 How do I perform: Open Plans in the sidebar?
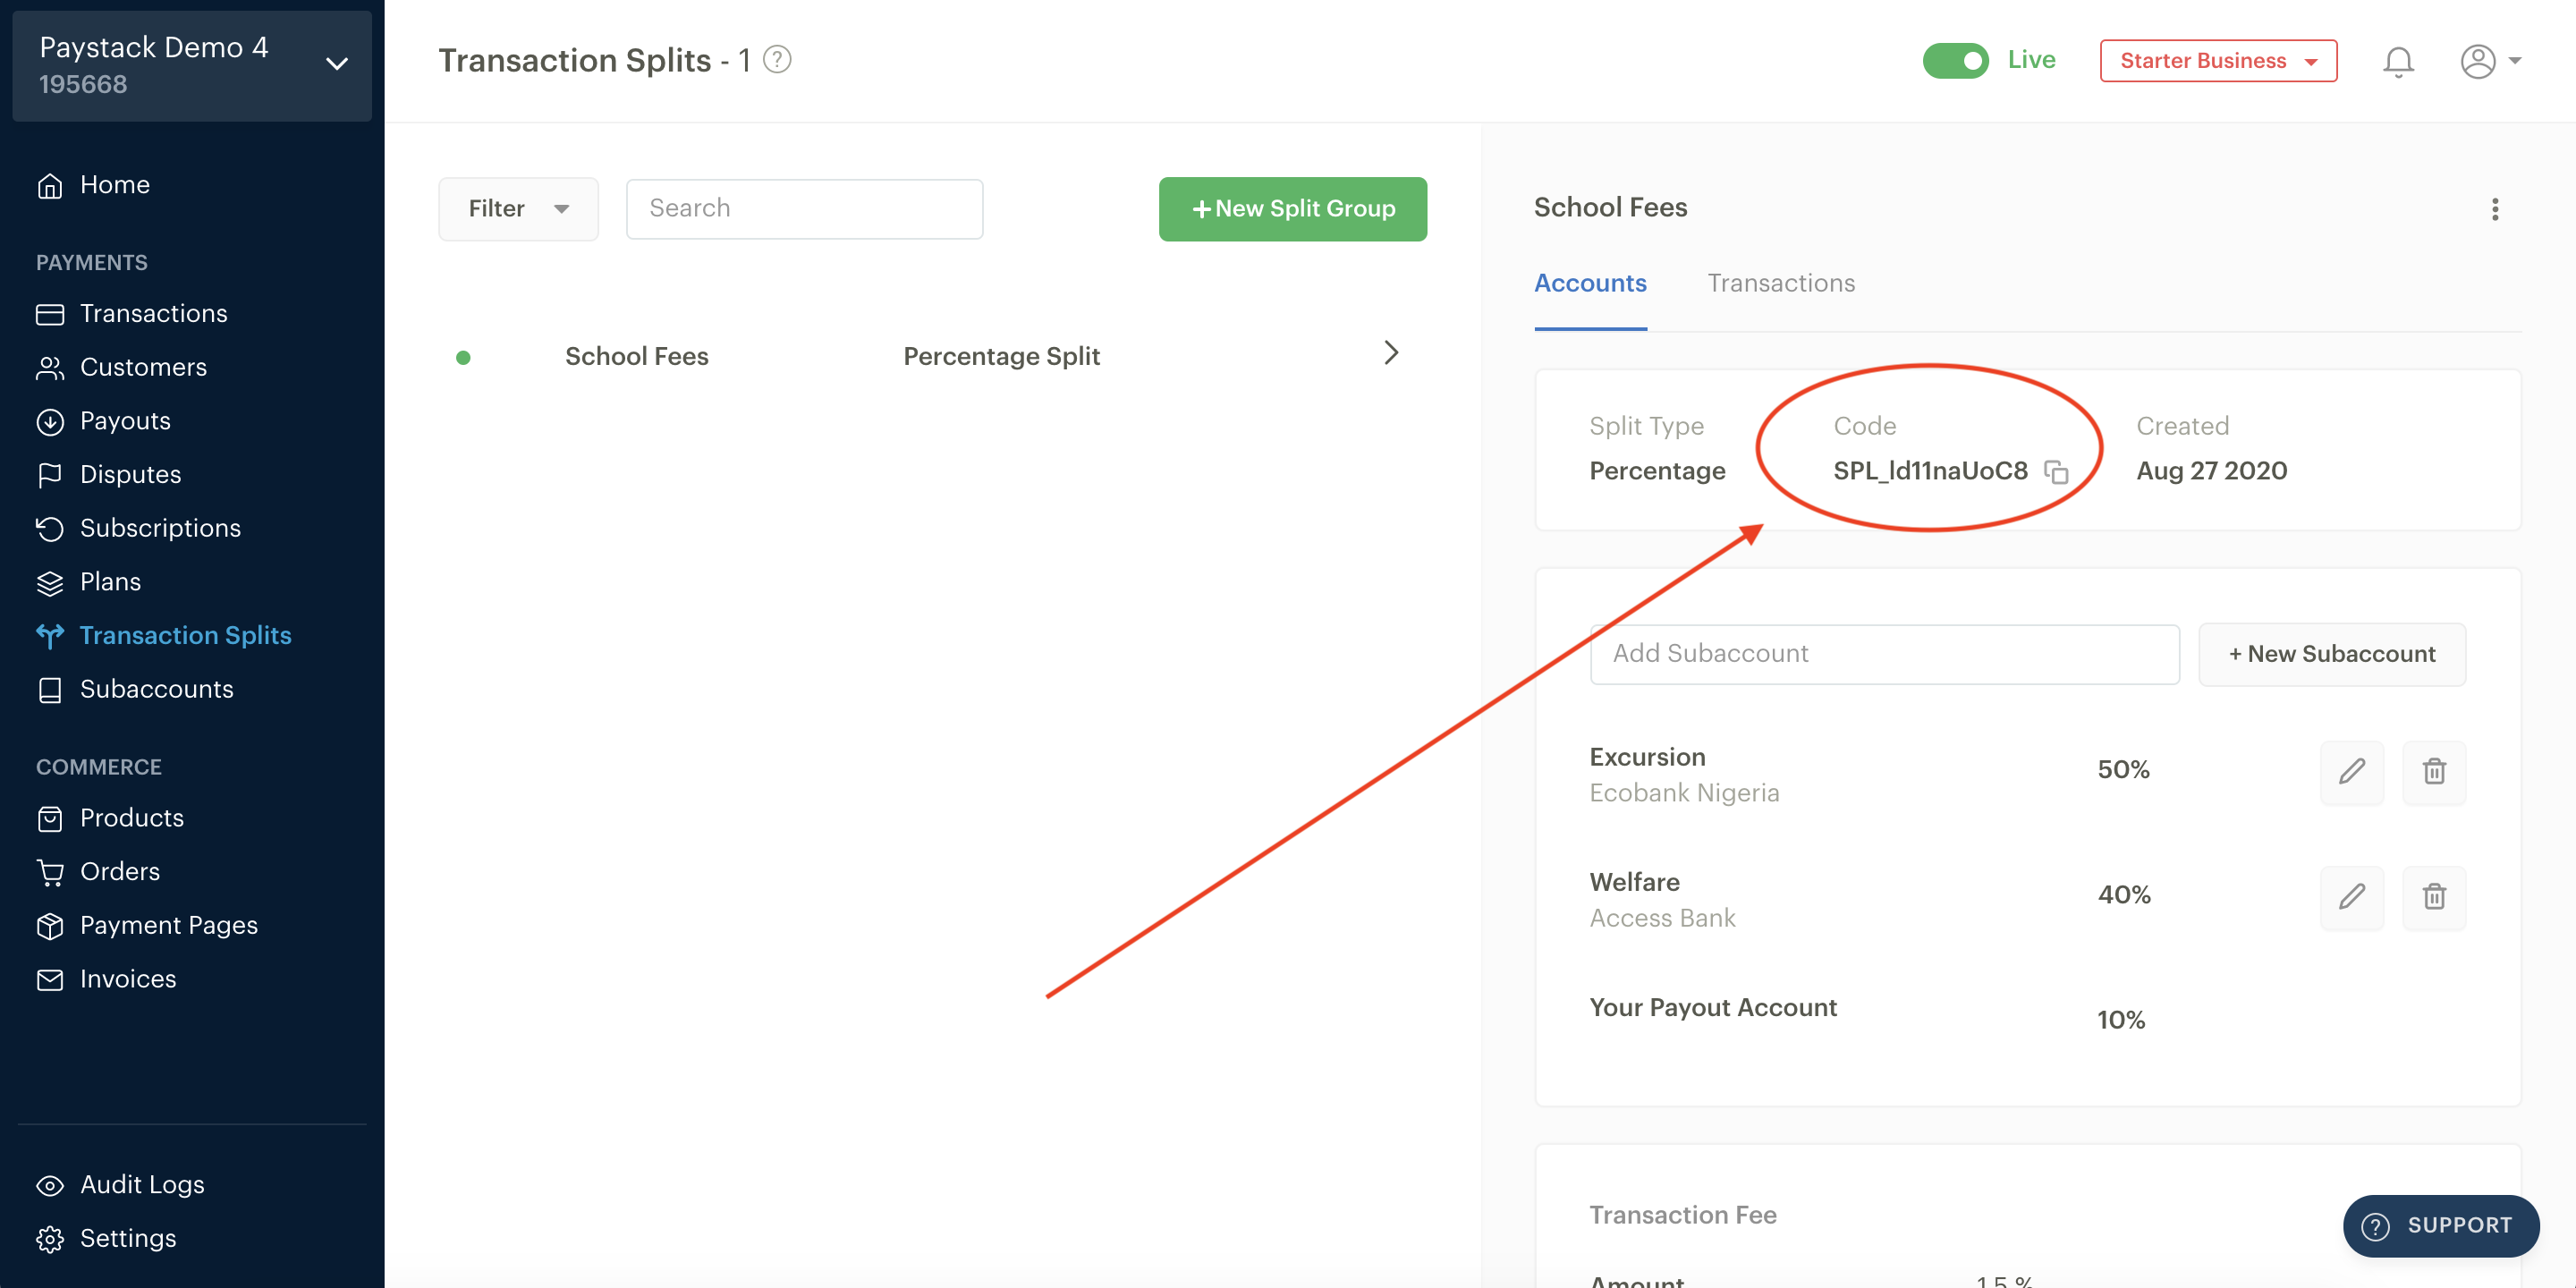[89, 583]
